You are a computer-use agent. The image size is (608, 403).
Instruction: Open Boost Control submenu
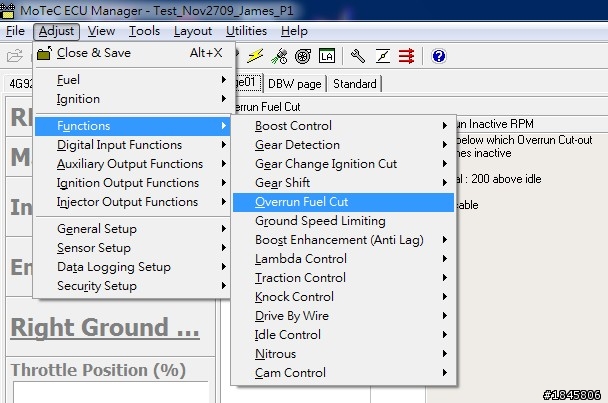coord(343,126)
